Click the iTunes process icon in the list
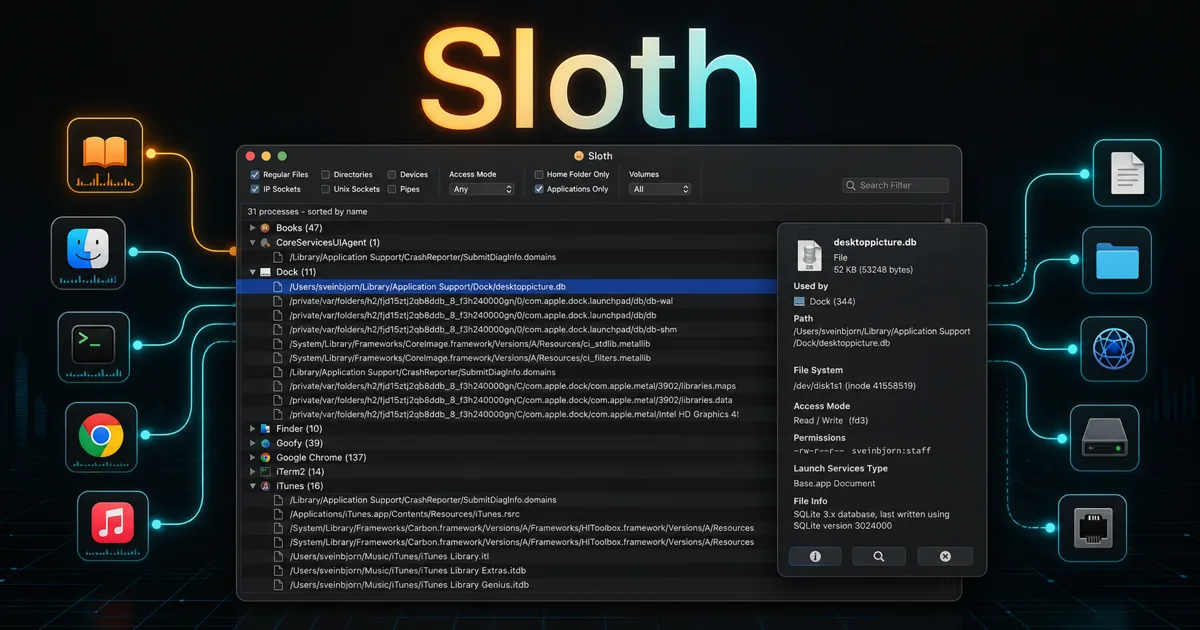1200x630 pixels. pos(265,486)
